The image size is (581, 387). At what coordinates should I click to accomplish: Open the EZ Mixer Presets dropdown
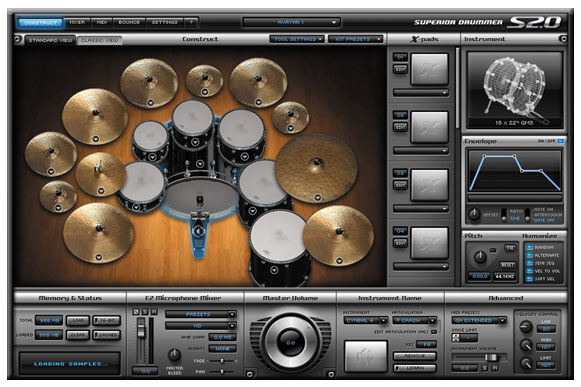tap(200, 314)
